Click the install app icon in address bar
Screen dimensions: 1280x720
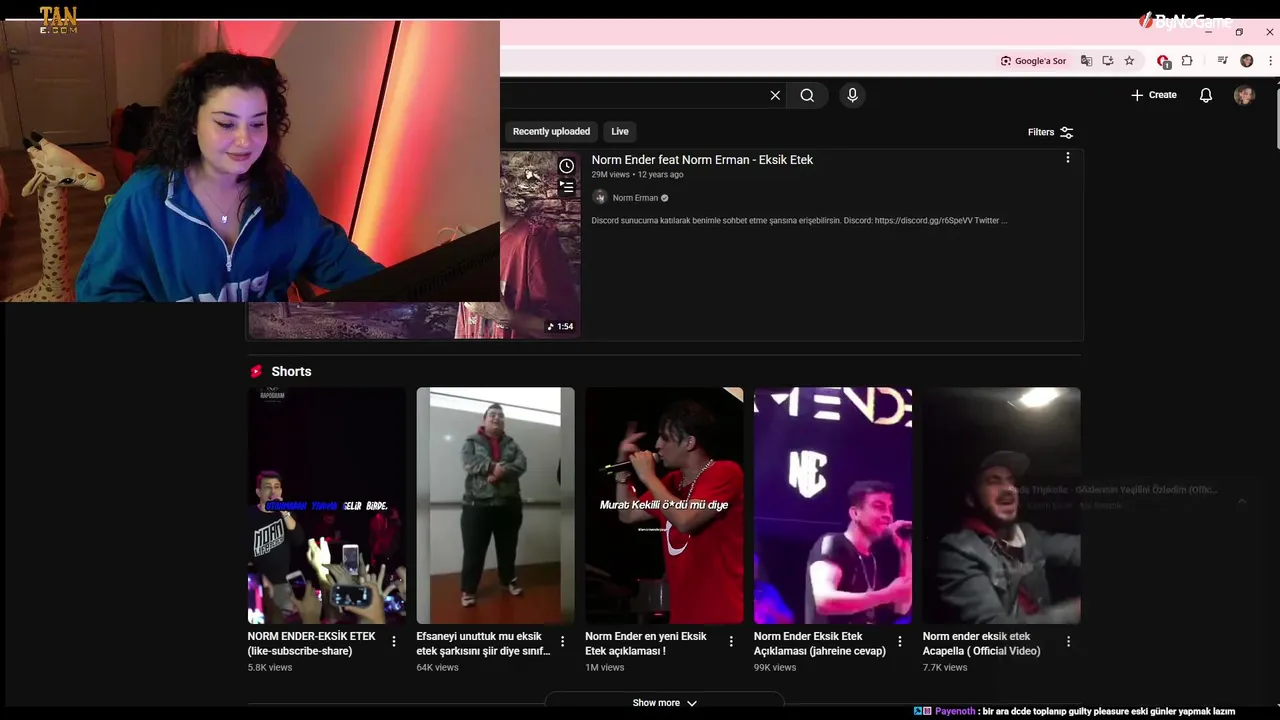click(x=1108, y=61)
